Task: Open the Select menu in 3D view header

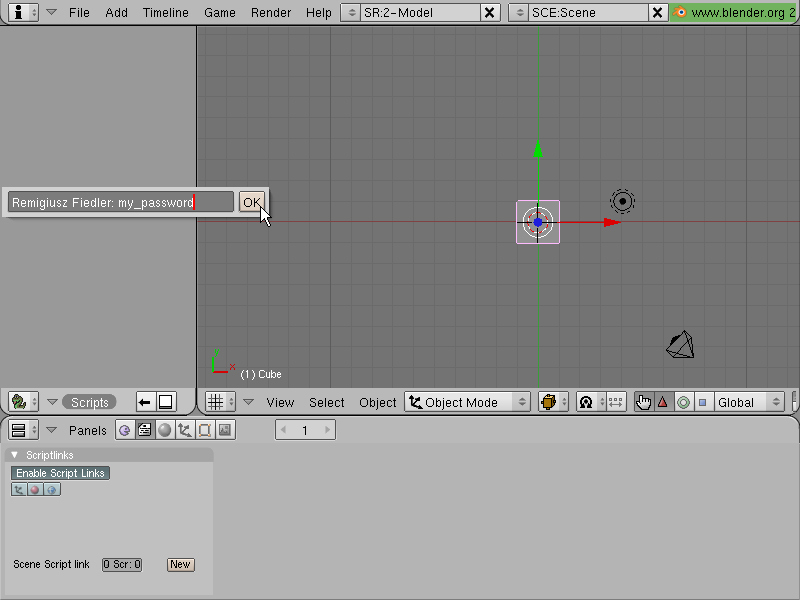Action: pyautogui.click(x=327, y=402)
